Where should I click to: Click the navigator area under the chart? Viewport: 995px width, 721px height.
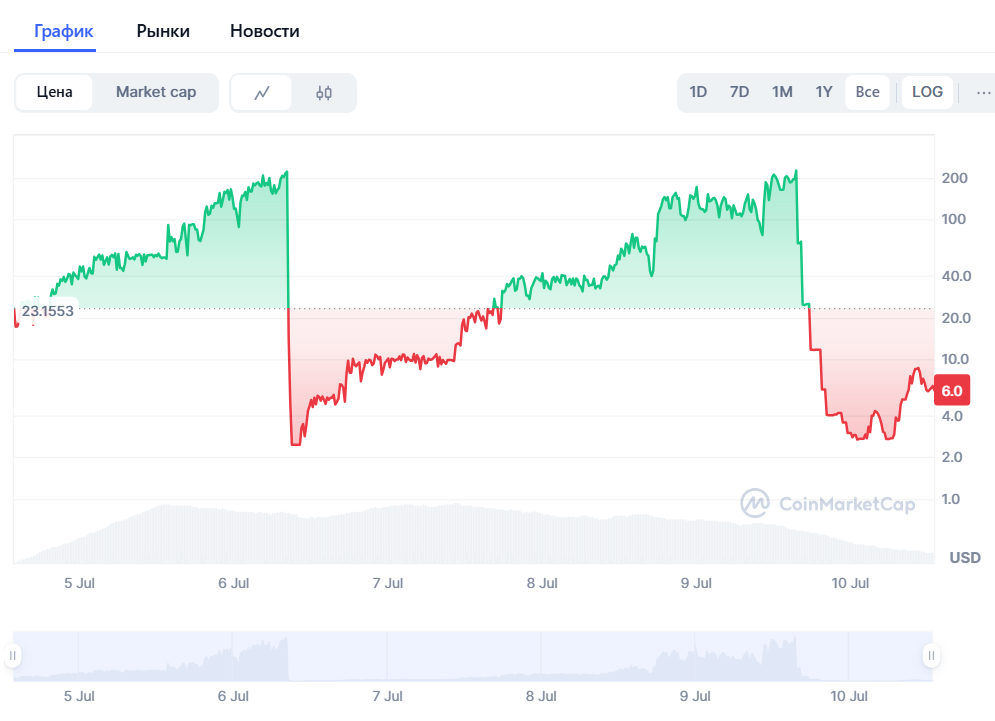473,656
